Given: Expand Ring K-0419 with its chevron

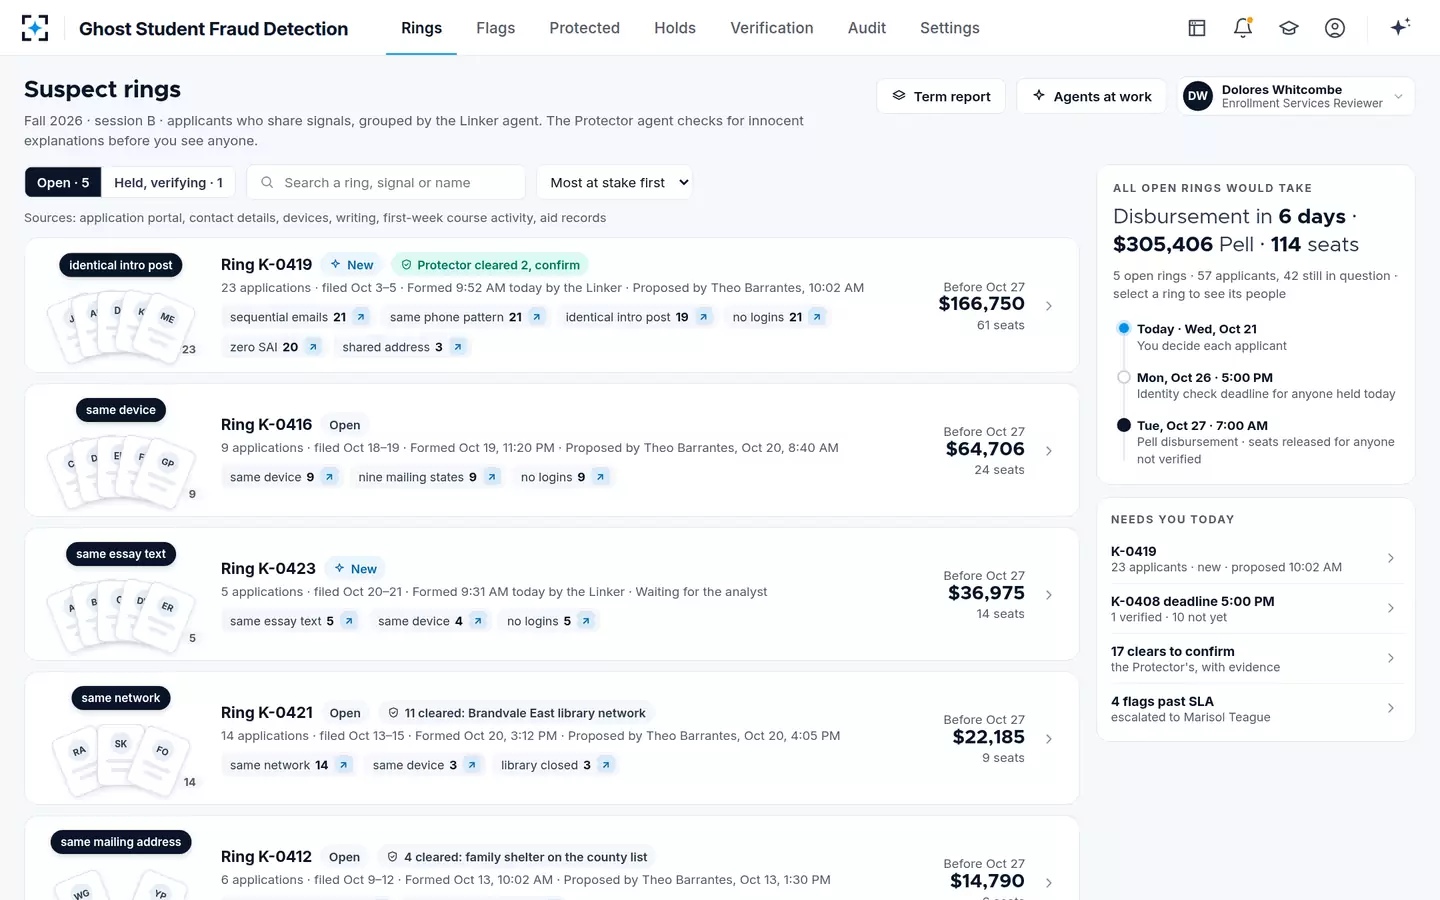Looking at the screenshot, I should (x=1049, y=306).
